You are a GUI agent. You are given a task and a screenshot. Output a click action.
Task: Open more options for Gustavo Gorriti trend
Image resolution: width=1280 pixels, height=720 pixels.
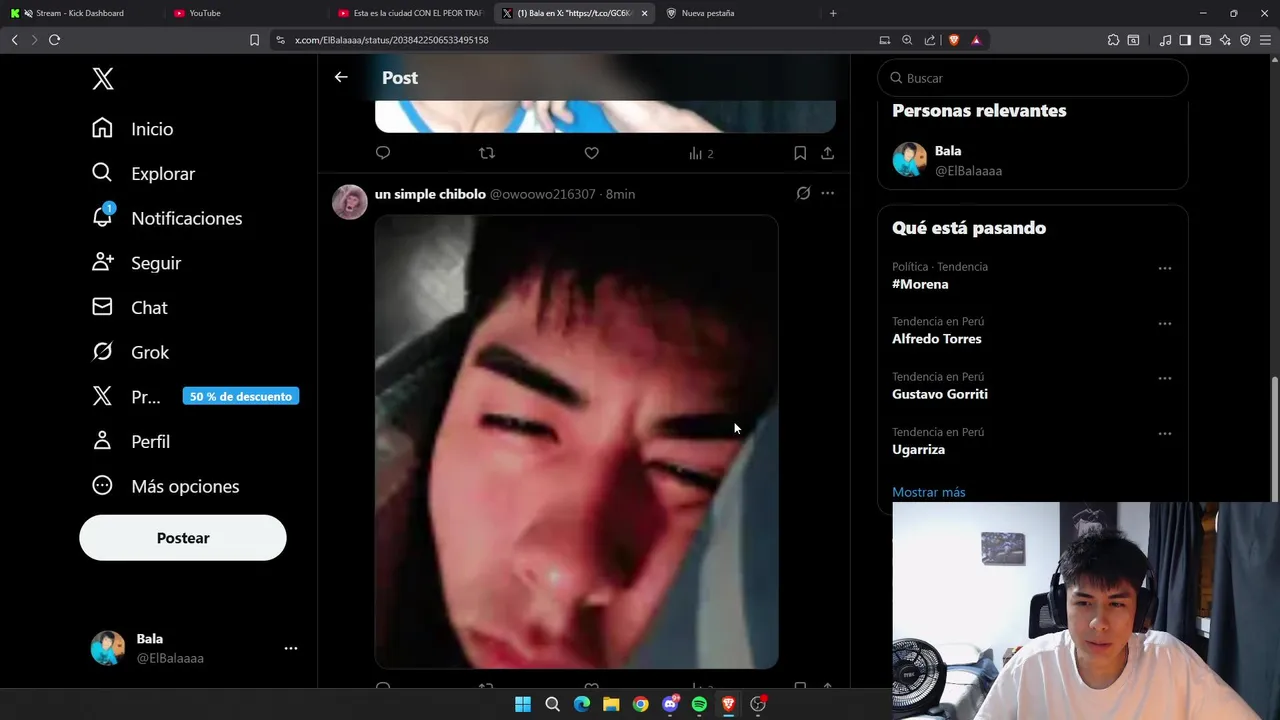pos(1165,378)
